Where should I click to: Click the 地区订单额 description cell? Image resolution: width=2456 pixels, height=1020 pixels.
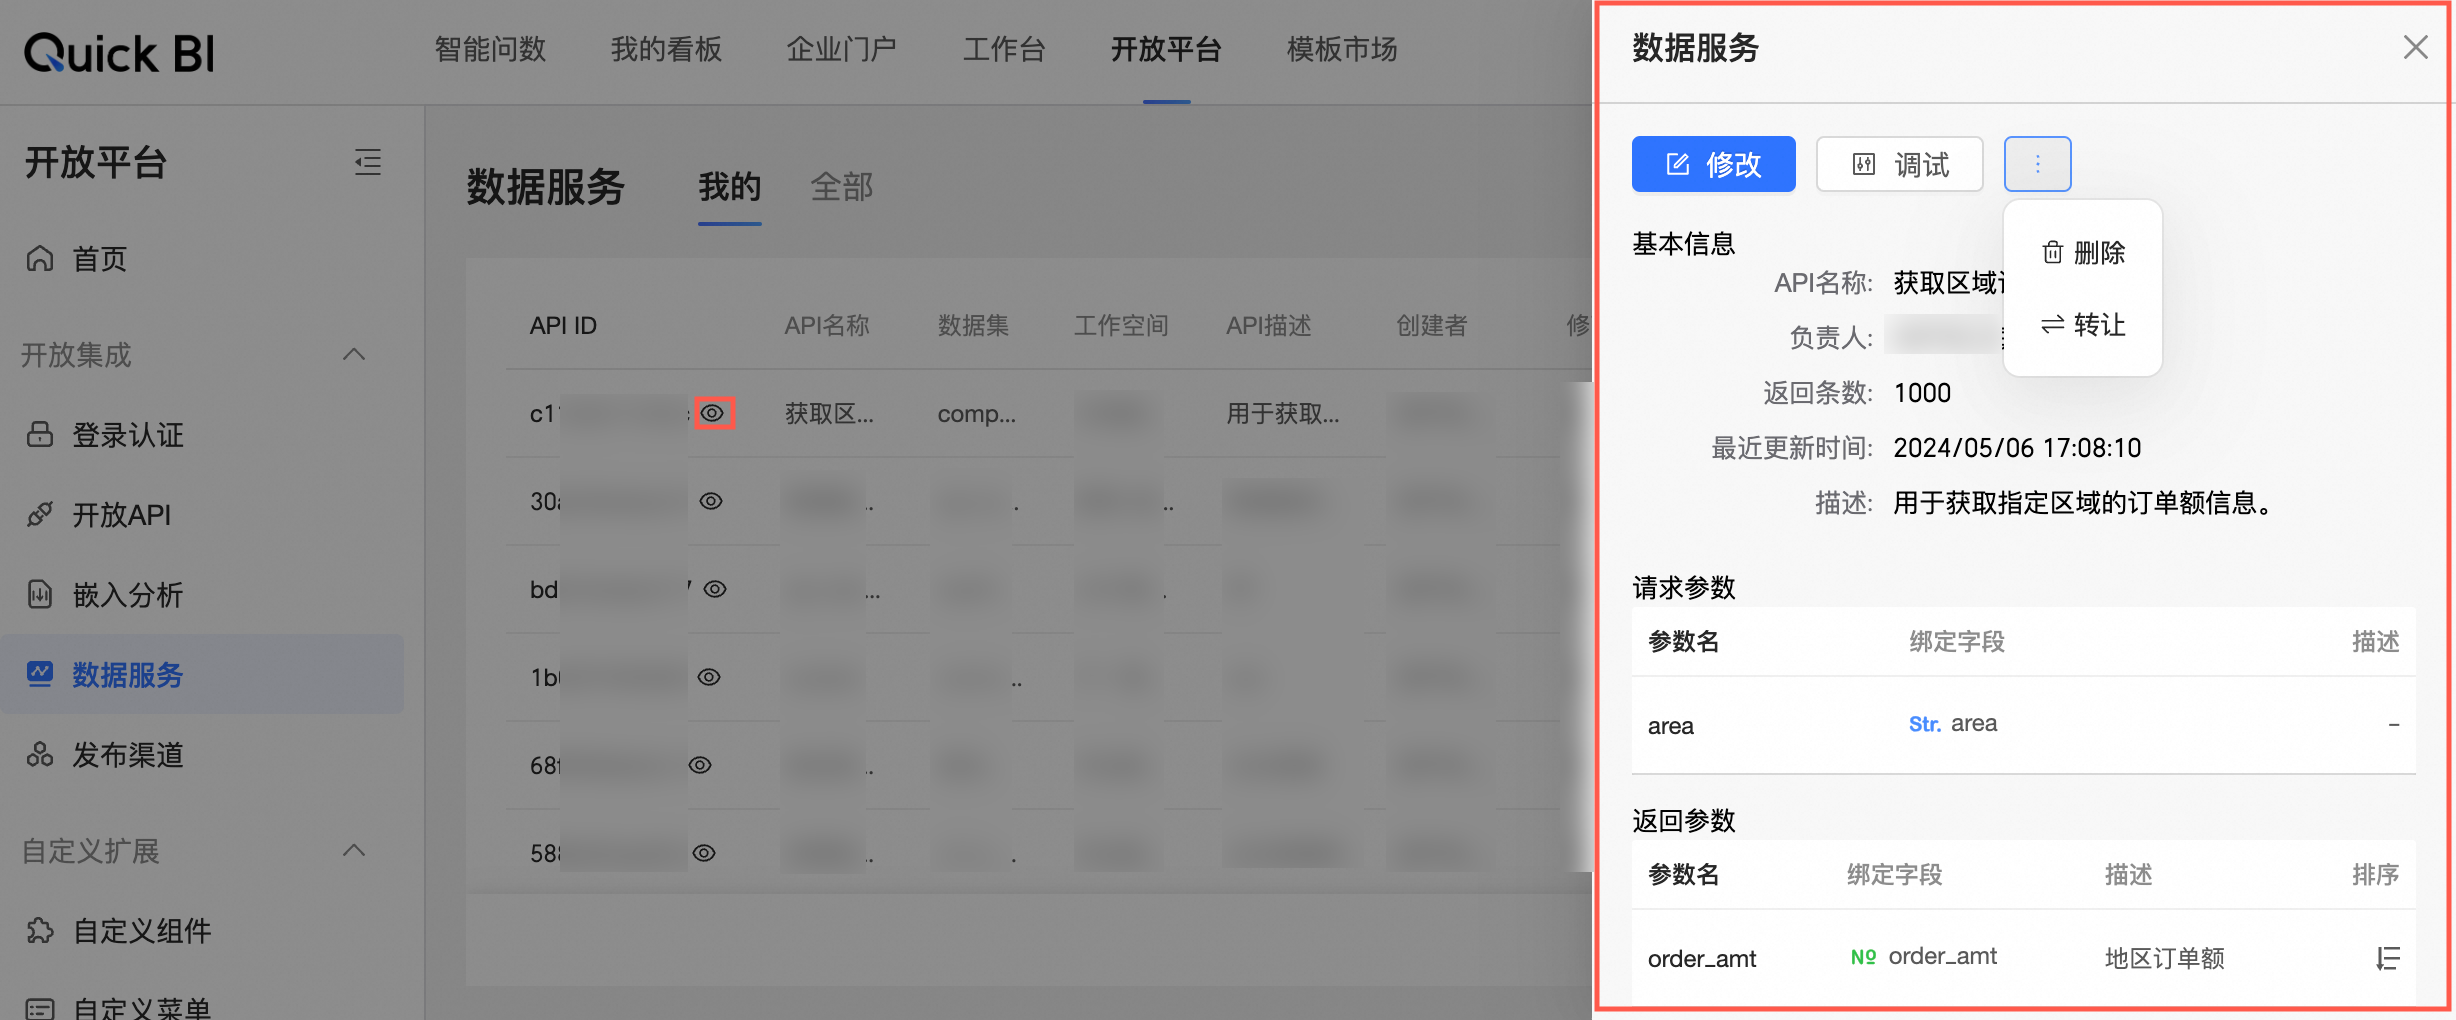click(x=2164, y=958)
